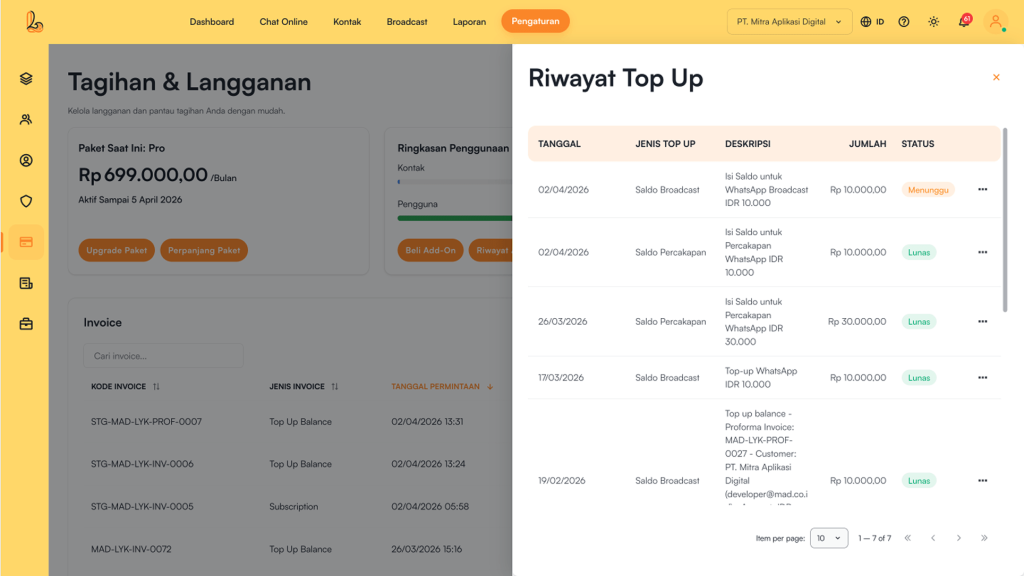
Task: Select the briefcase icon in the sidebar
Action: pyautogui.click(x=26, y=324)
